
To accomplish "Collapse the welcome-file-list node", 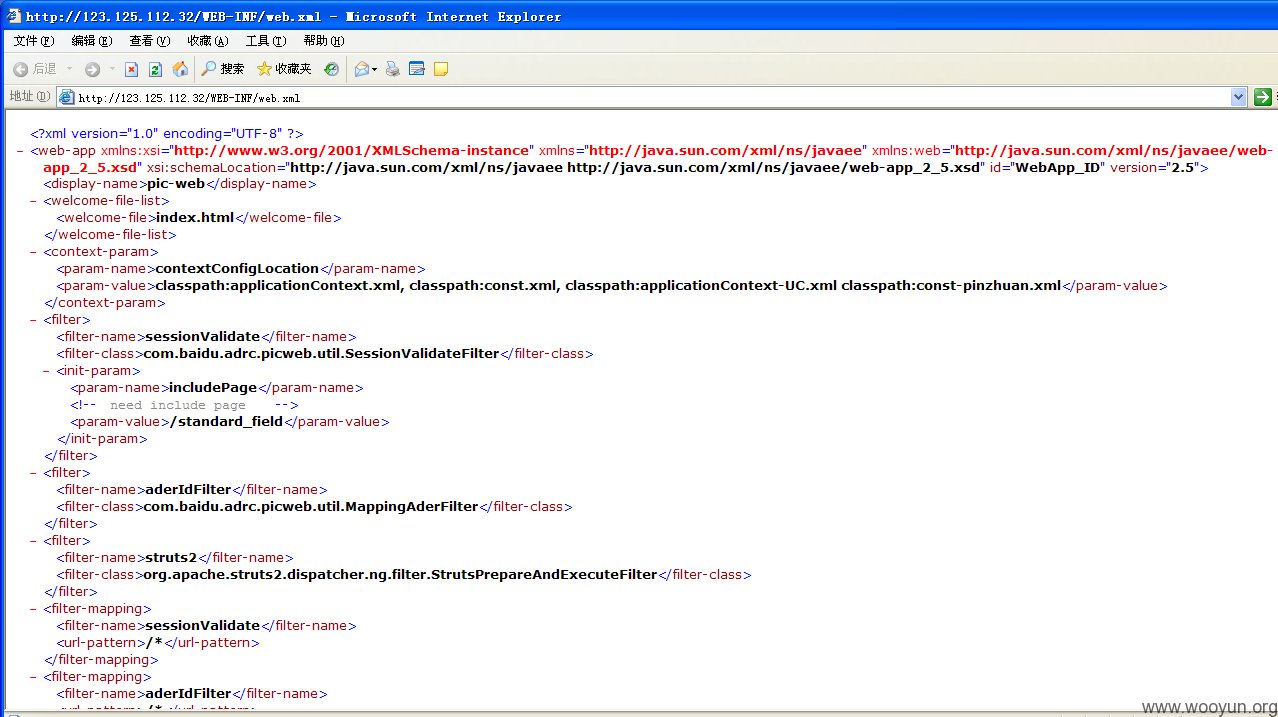I will [x=35, y=201].
